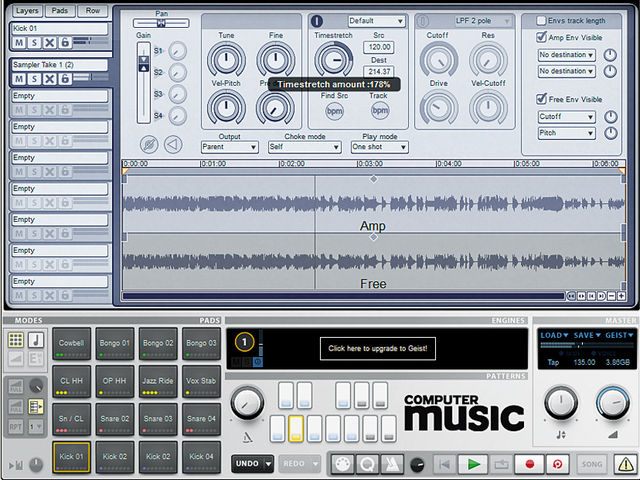
Task: Open the LOAD menu
Action: pos(554,336)
